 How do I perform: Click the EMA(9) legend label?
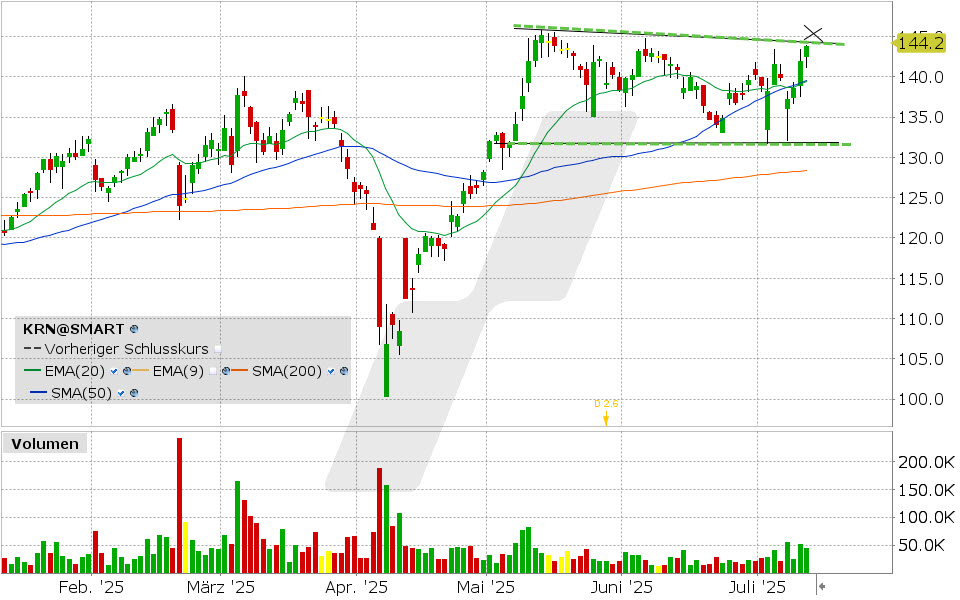pyautogui.click(x=178, y=371)
